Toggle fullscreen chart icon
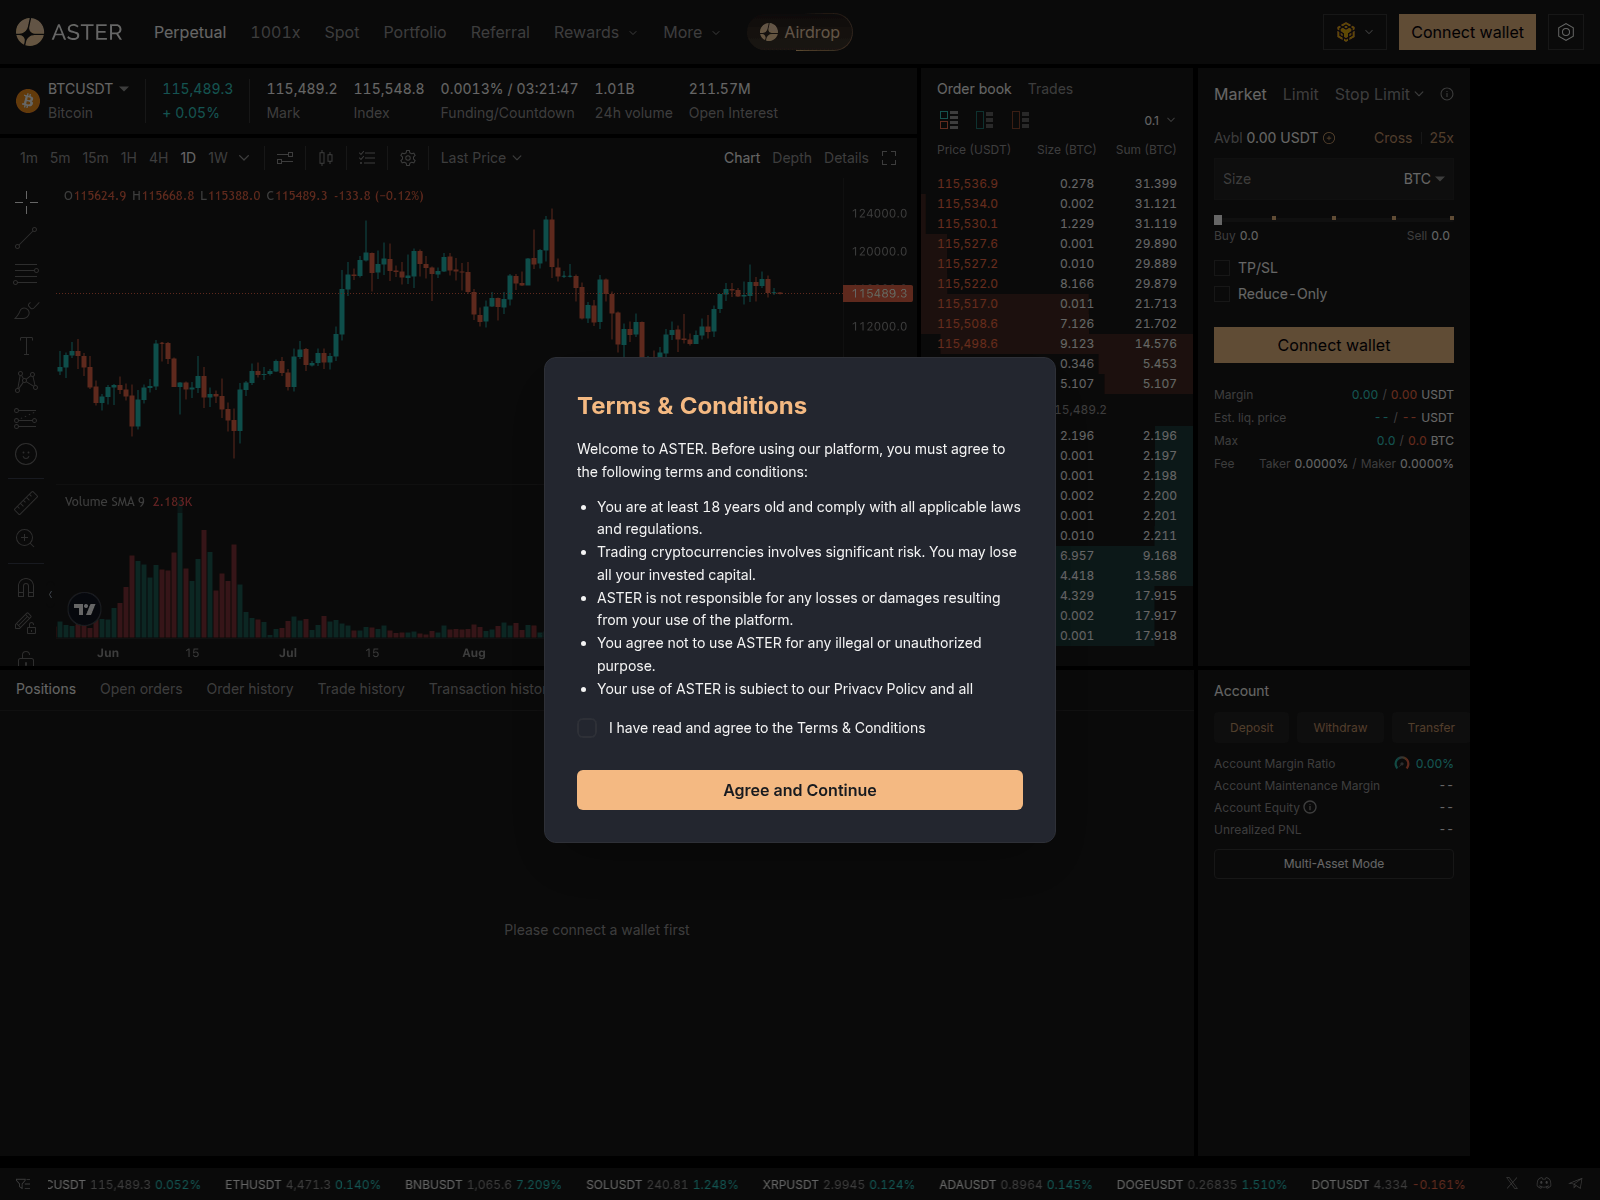1600x1200 pixels. (889, 158)
